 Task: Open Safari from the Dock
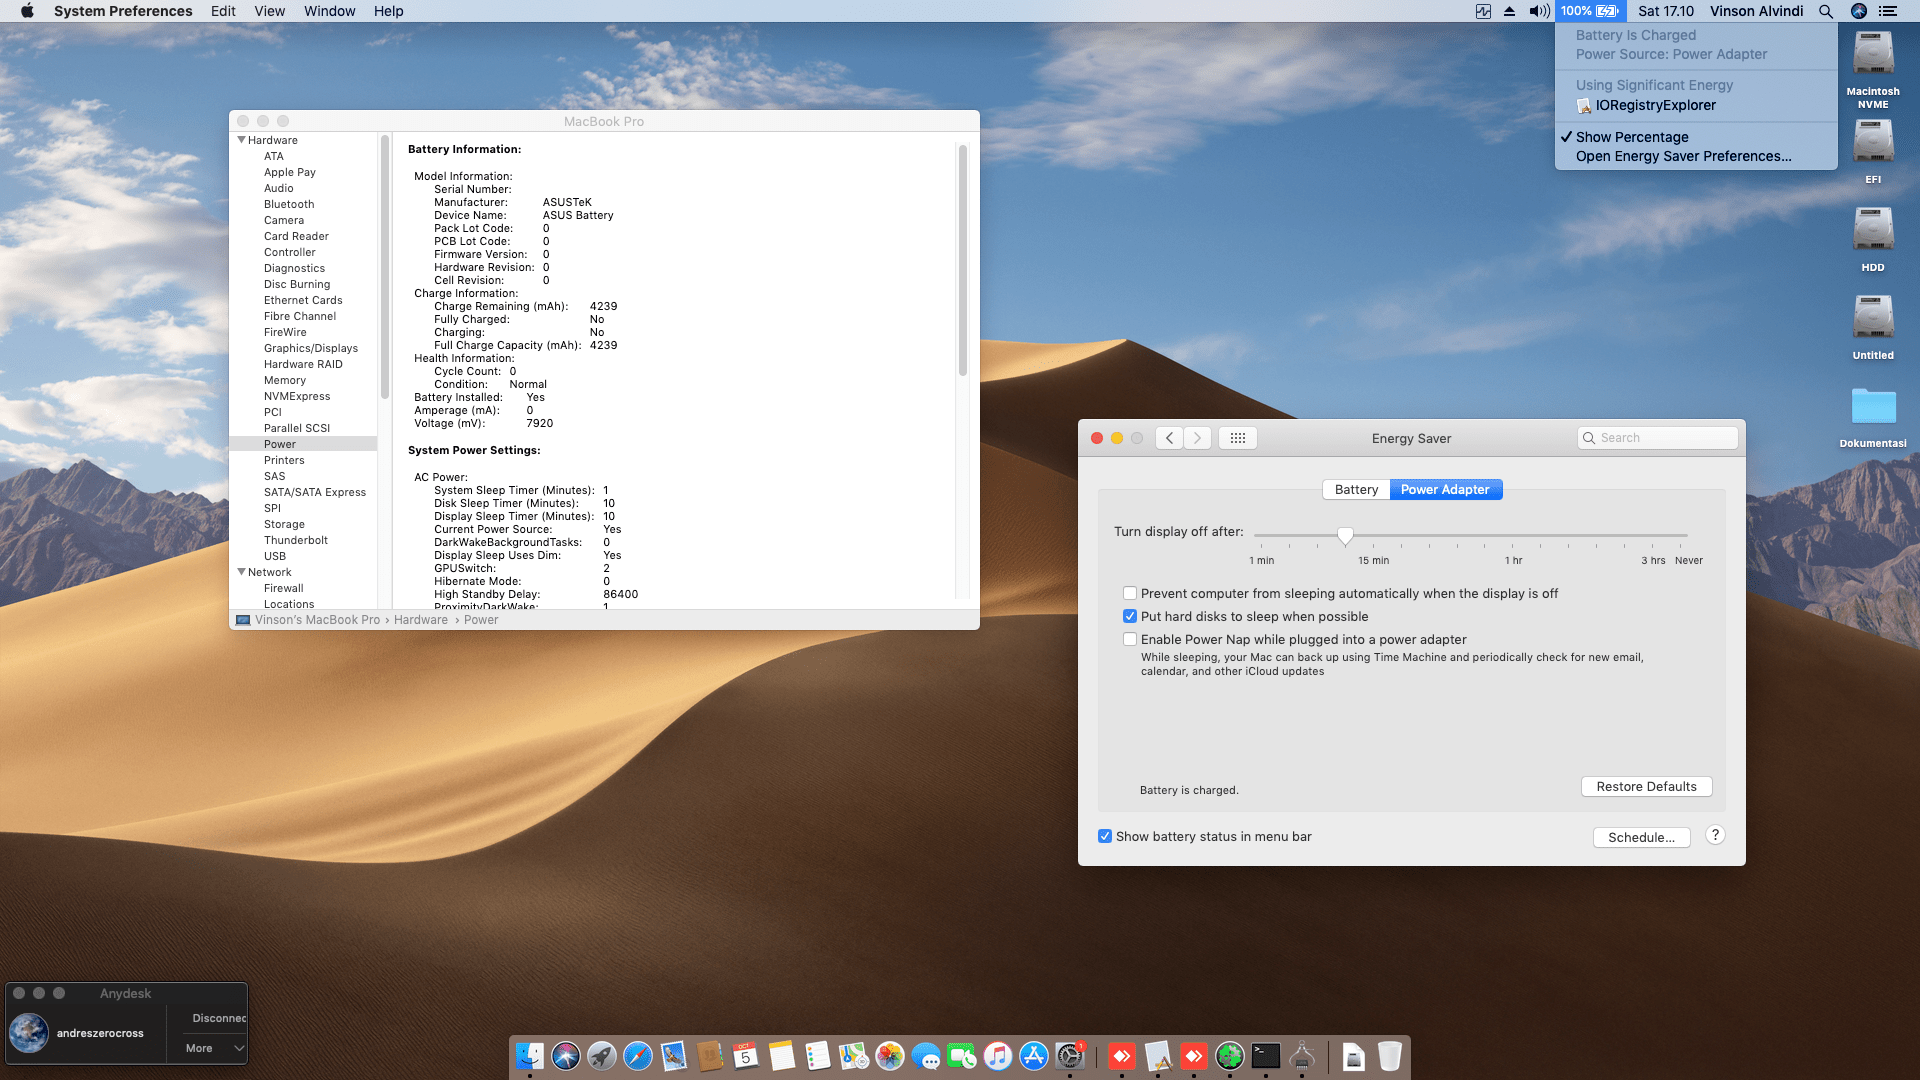pyautogui.click(x=638, y=1057)
